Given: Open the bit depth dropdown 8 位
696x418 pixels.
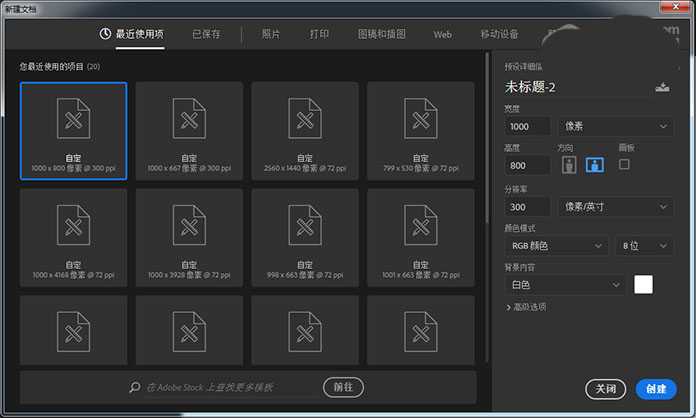Looking at the screenshot, I should click(x=644, y=246).
